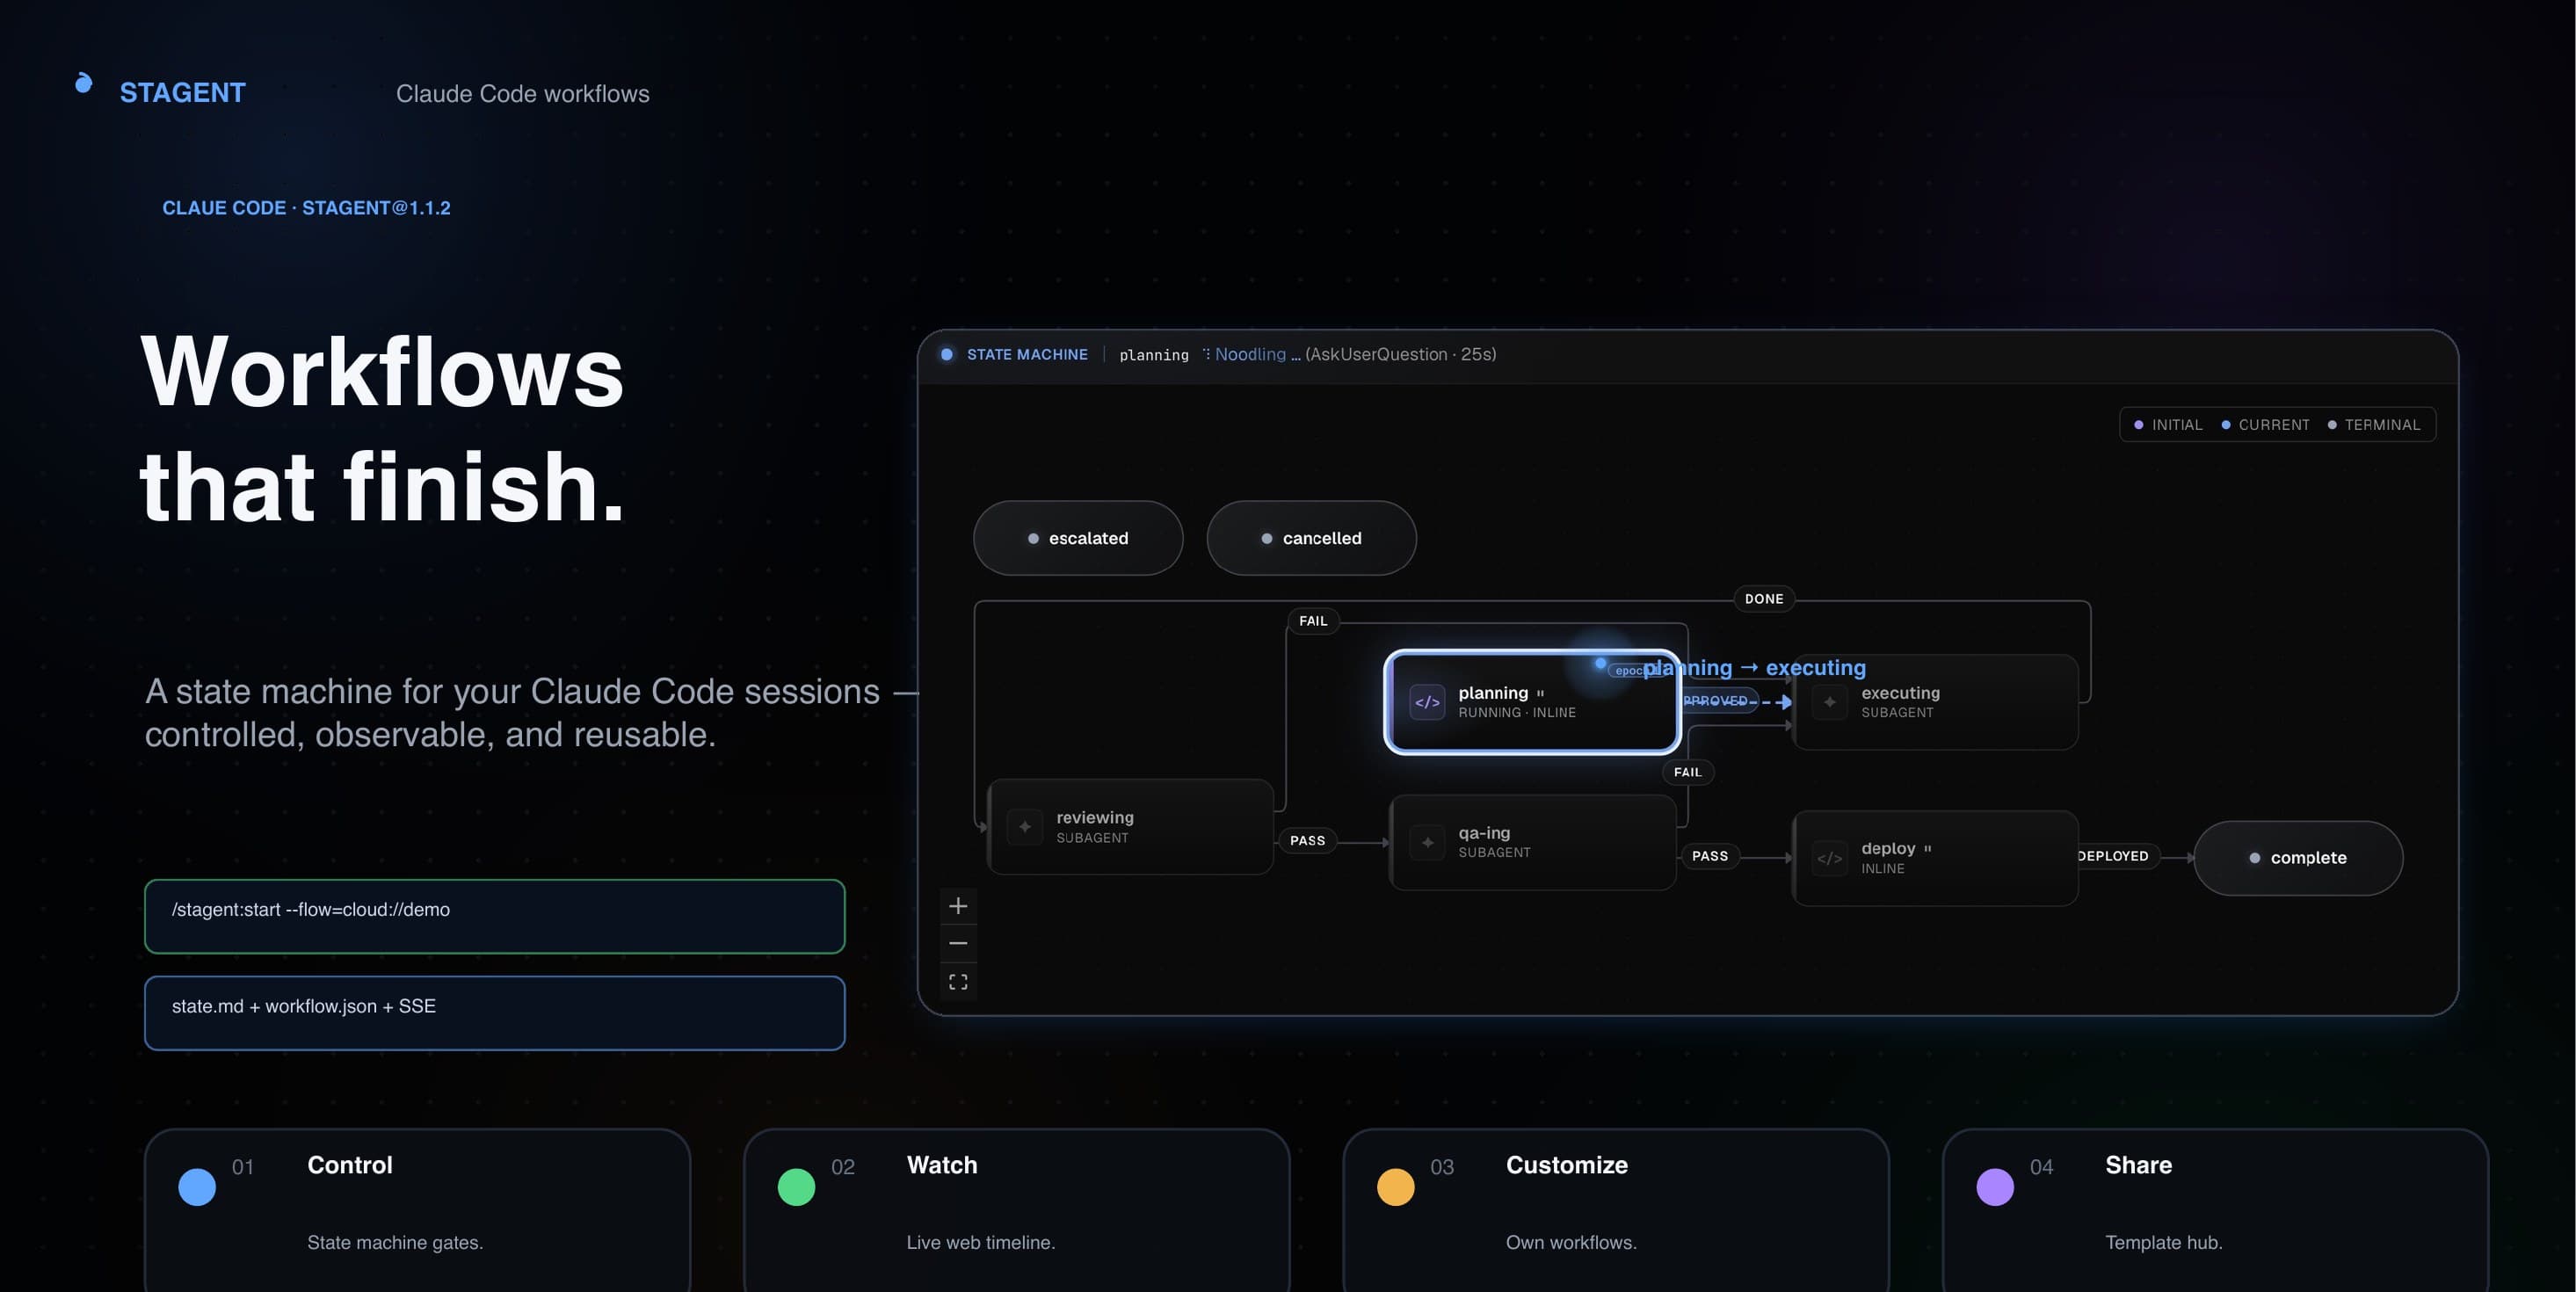Click the Own workflows description
This screenshot has width=2576, height=1292.
pos(1571,1243)
